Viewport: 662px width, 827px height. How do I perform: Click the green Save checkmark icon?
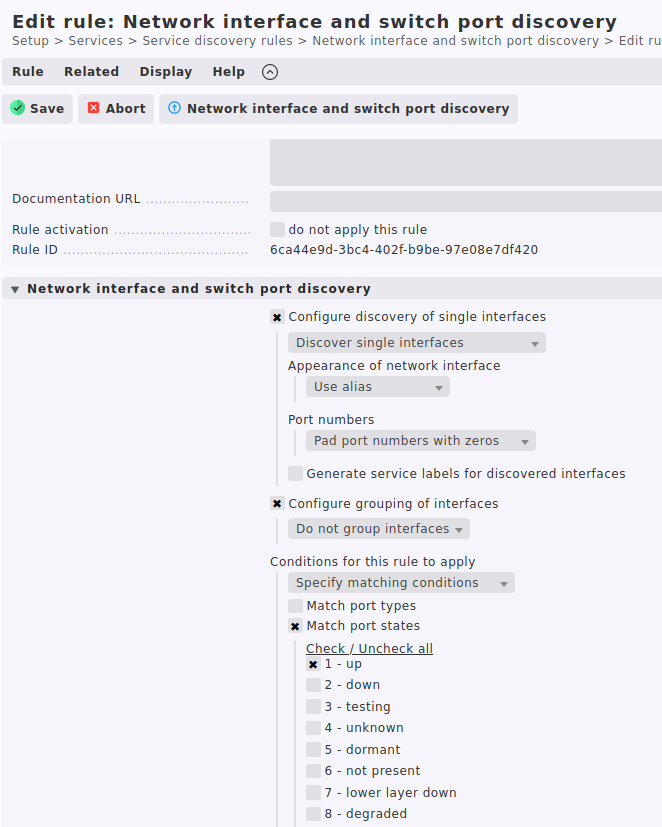(x=17, y=108)
